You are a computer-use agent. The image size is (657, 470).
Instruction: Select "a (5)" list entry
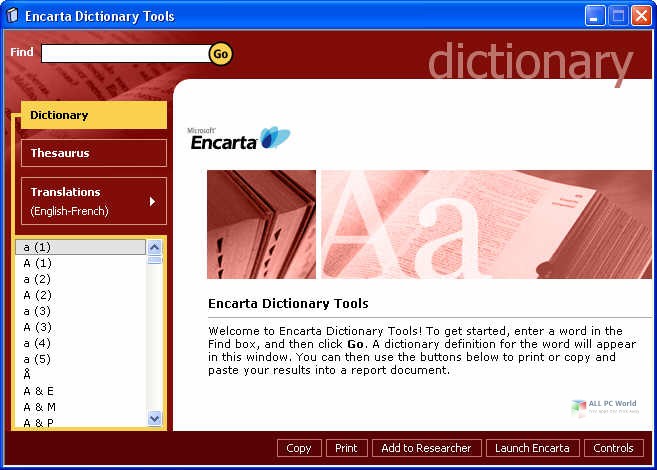click(80, 359)
